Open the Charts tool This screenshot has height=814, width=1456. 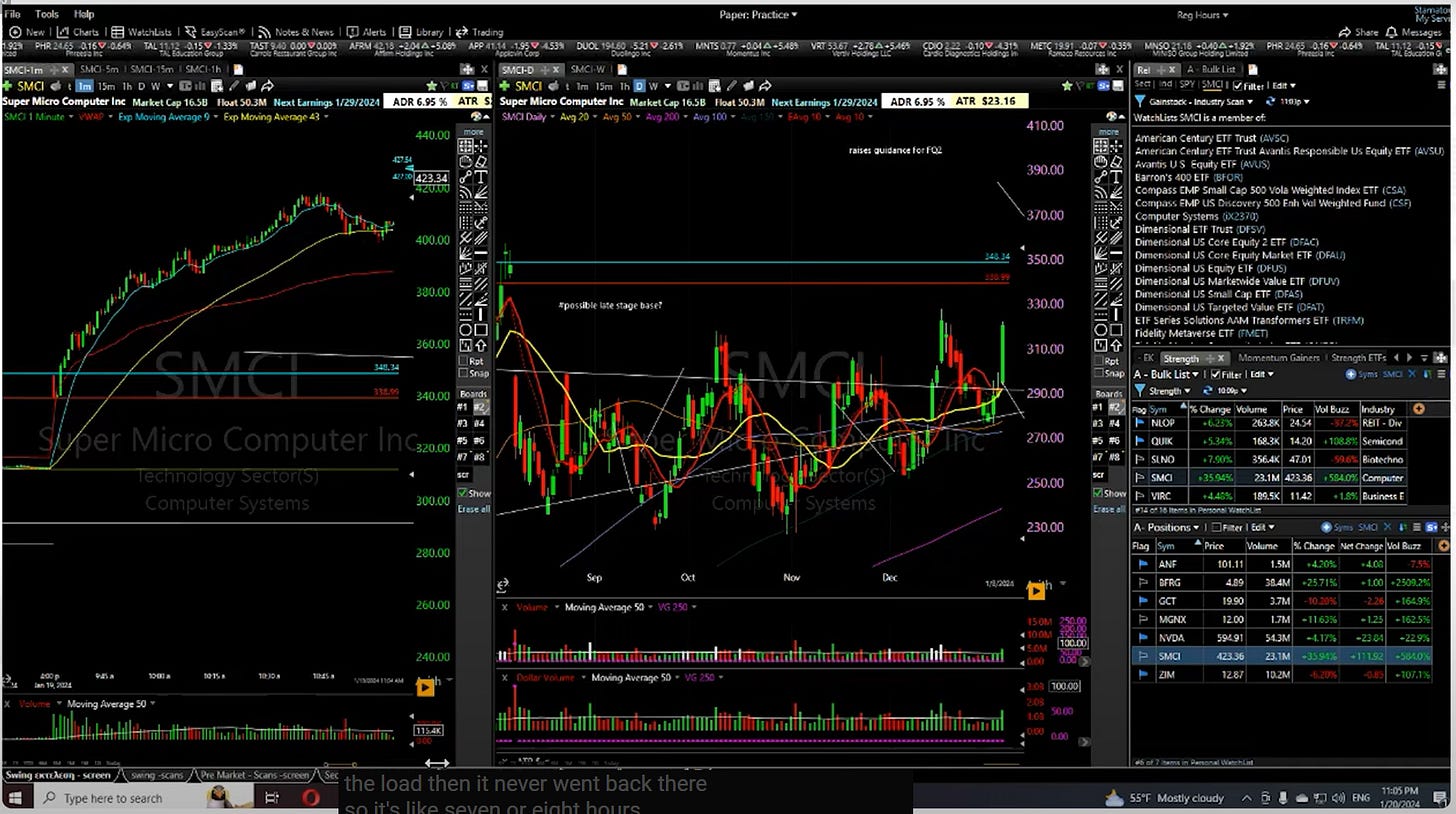click(78, 32)
